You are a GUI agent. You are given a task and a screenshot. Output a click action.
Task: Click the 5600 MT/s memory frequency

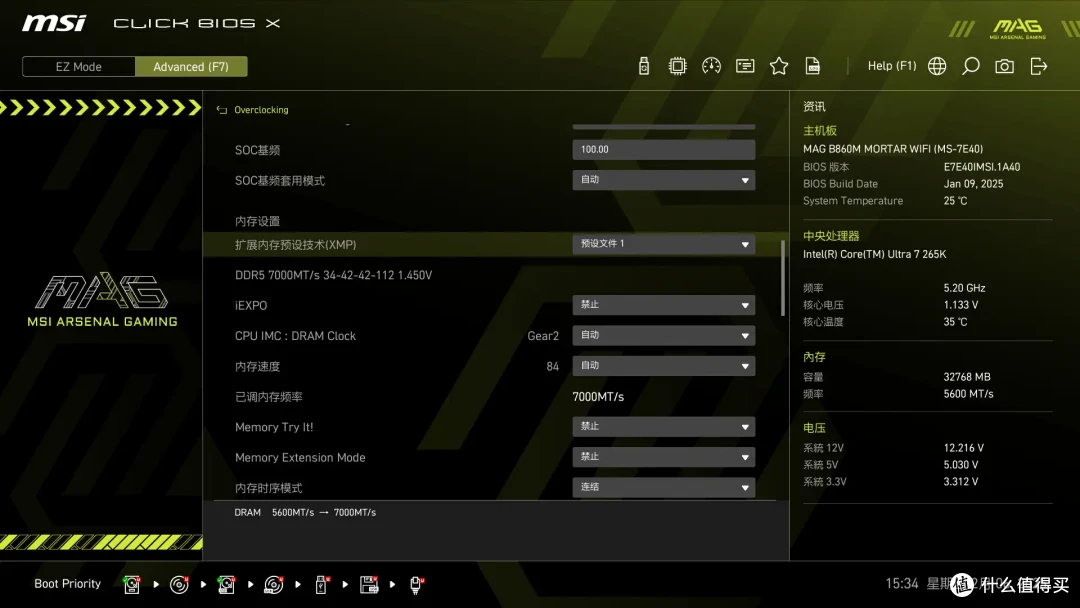point(968,394)
